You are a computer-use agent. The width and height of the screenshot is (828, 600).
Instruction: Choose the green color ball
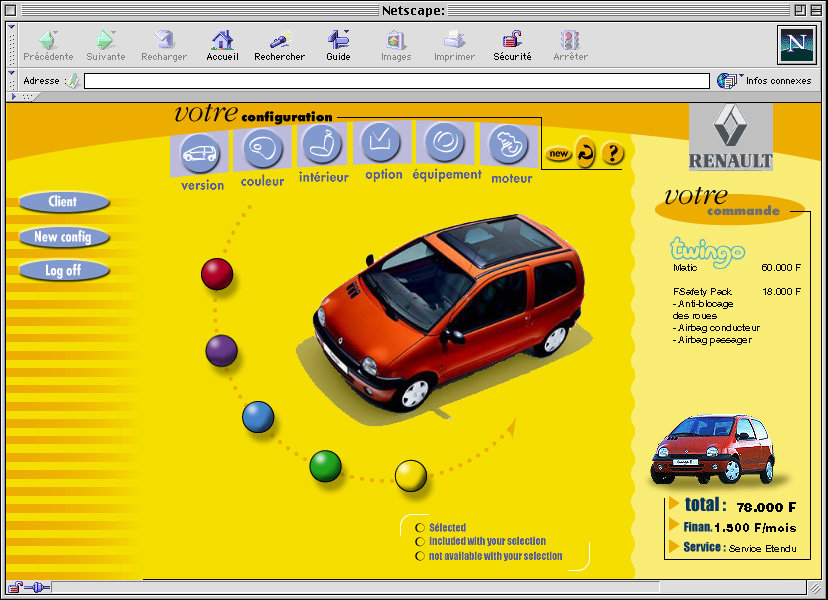325,466
